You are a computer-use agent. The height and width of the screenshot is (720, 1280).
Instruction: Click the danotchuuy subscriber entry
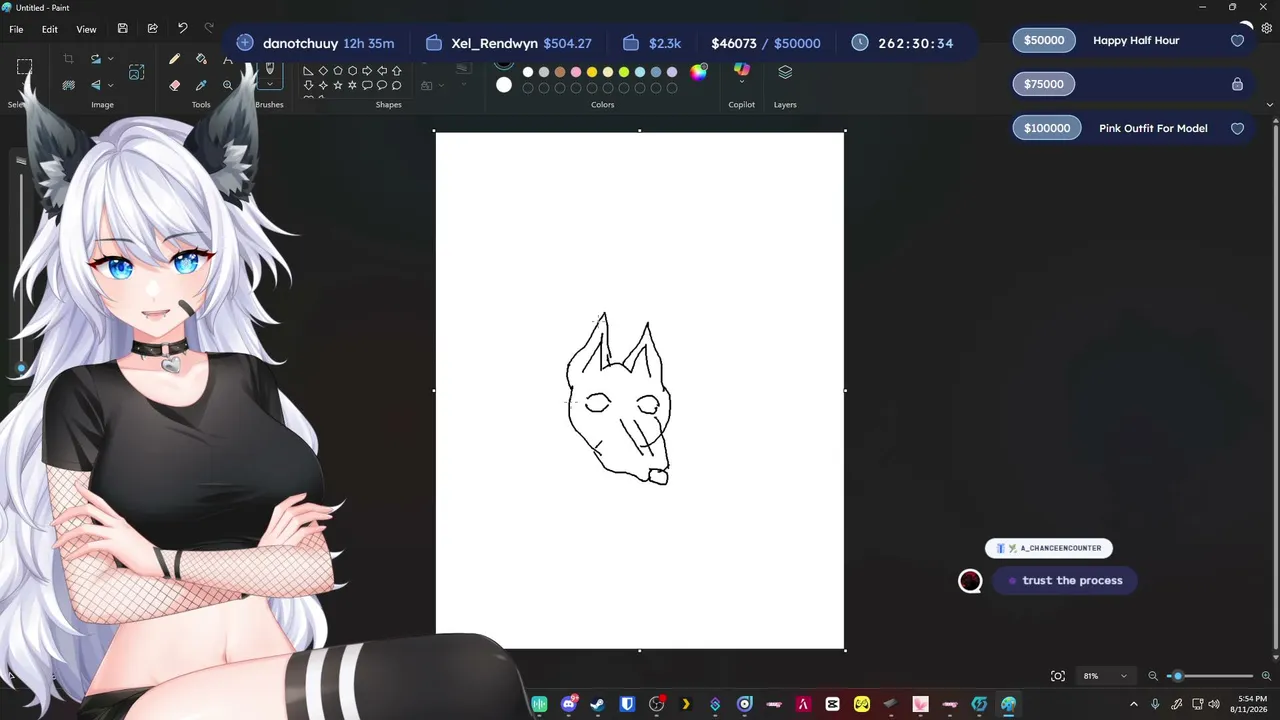(x=315, y=43)
